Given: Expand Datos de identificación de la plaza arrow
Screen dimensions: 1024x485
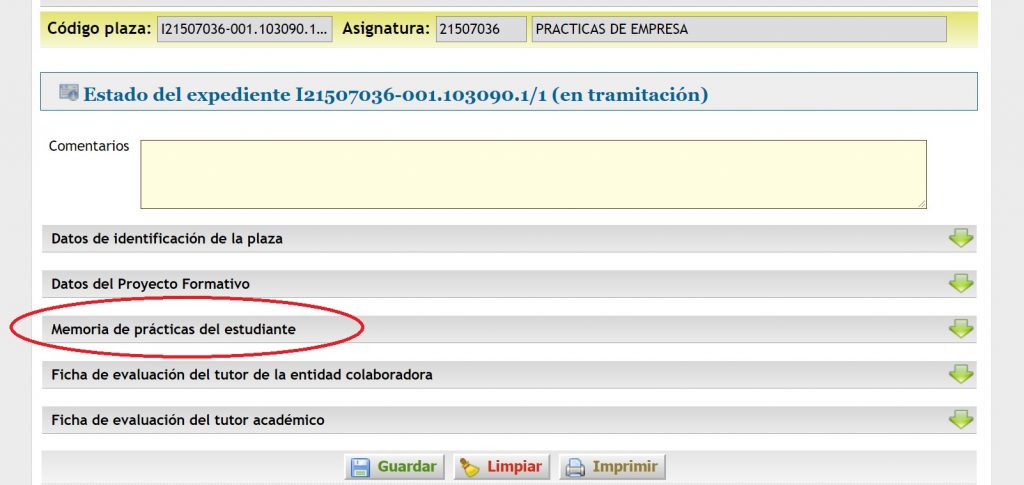Looking at the screenshot, I should (961, 238).
